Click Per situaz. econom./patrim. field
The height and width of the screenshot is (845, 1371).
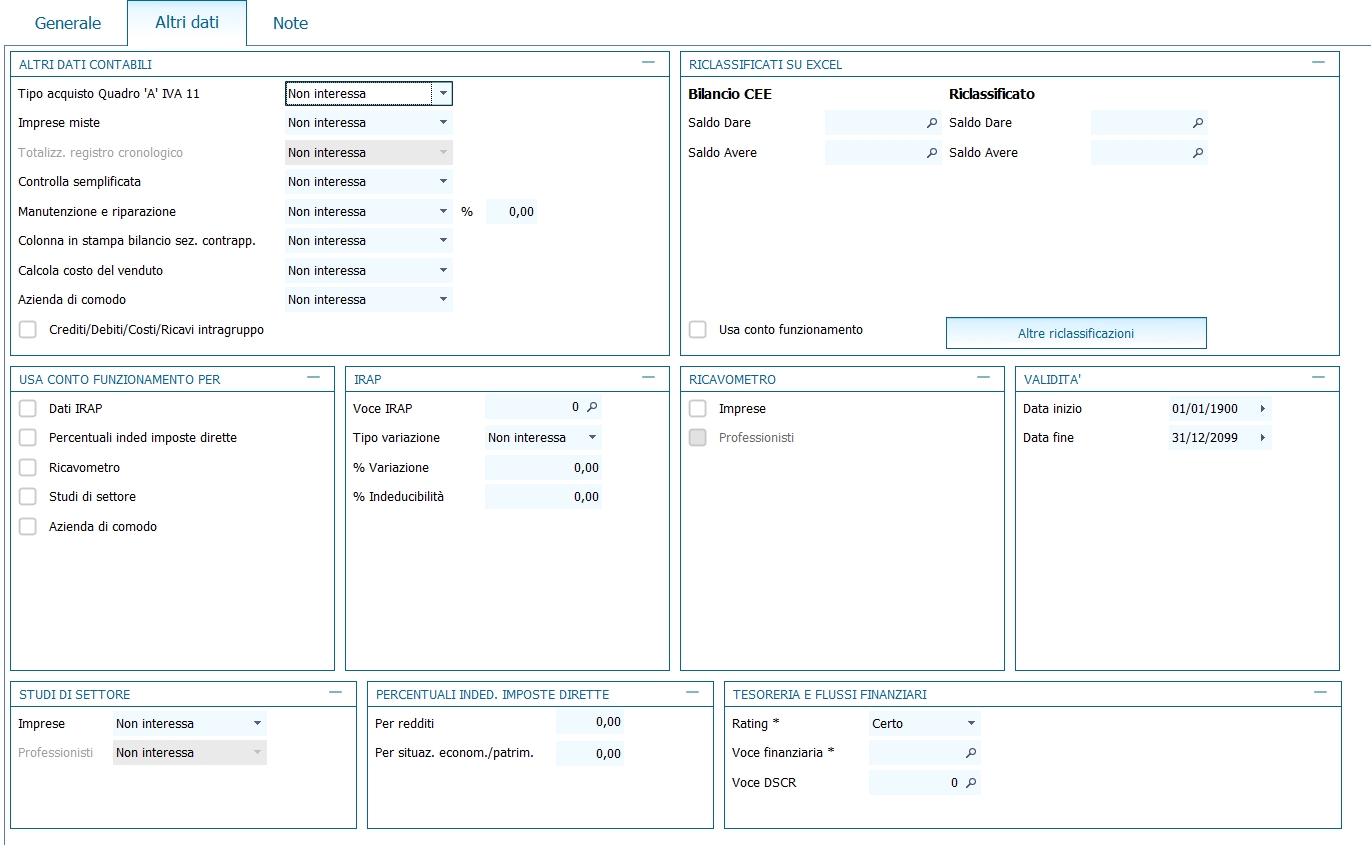tap(589, 754)
